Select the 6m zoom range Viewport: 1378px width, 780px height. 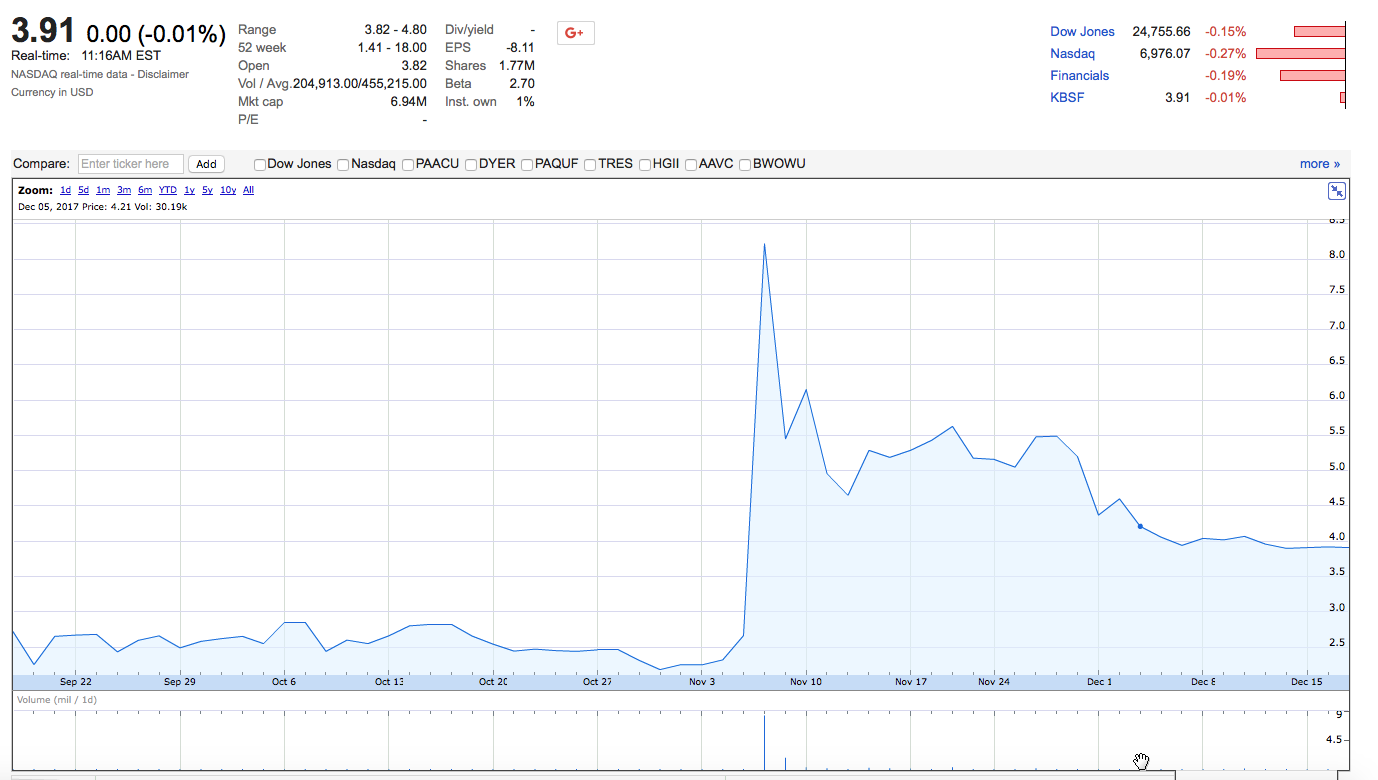click(x=145, y=190)
